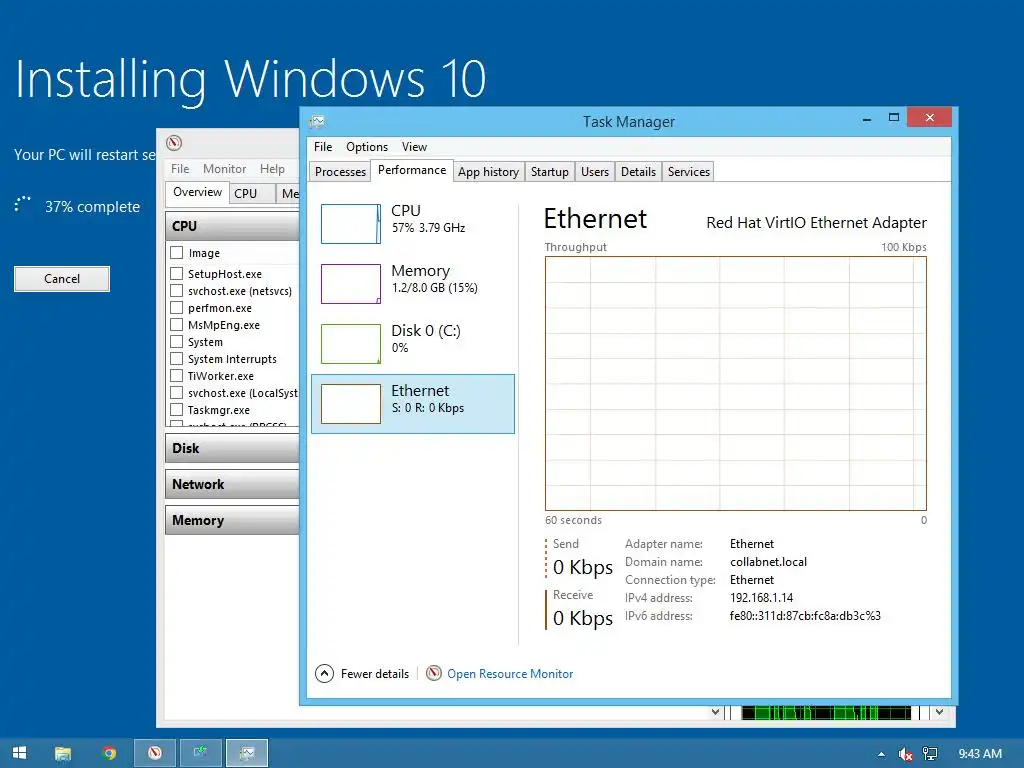
Task: Switch to the Performance tab
Action: click(412, 170)
